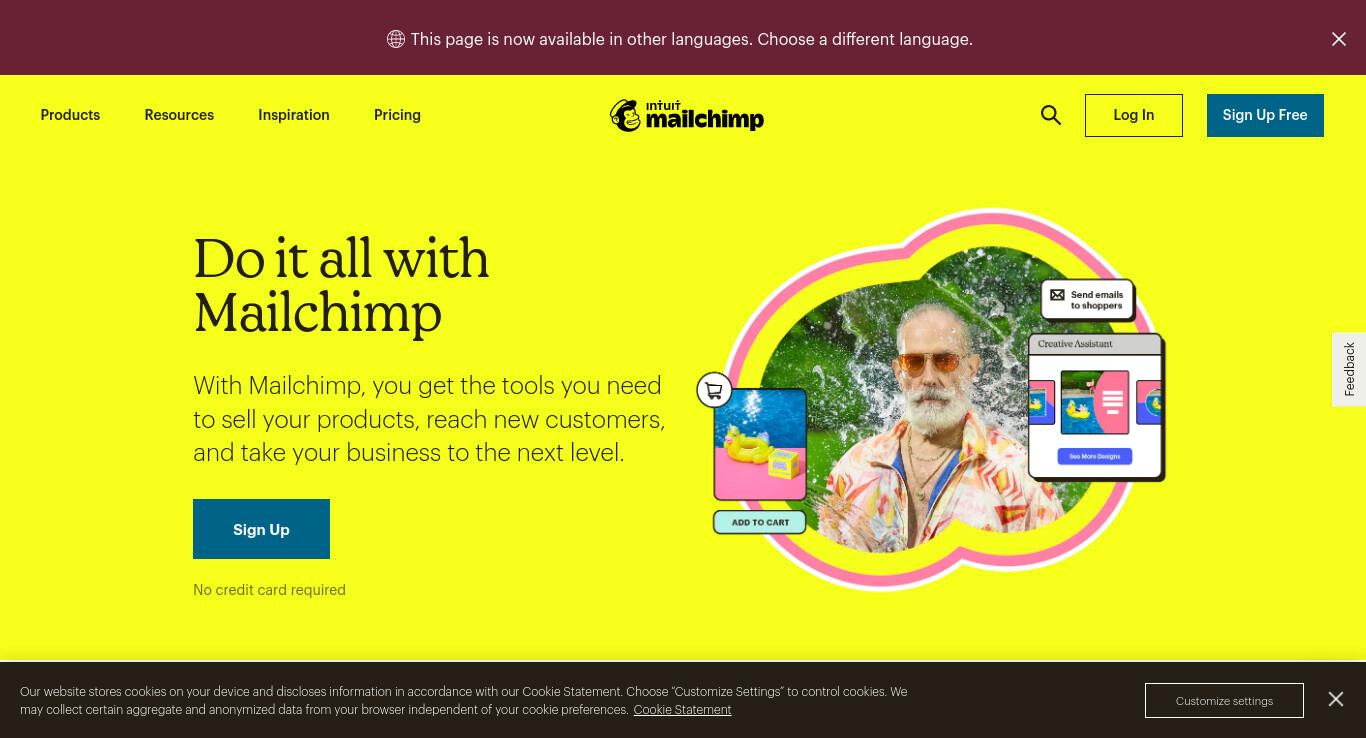The width and height of the screenshot is (1366, 738).
Task: Click the globe icon in the language banner
Action: [396, 39]
